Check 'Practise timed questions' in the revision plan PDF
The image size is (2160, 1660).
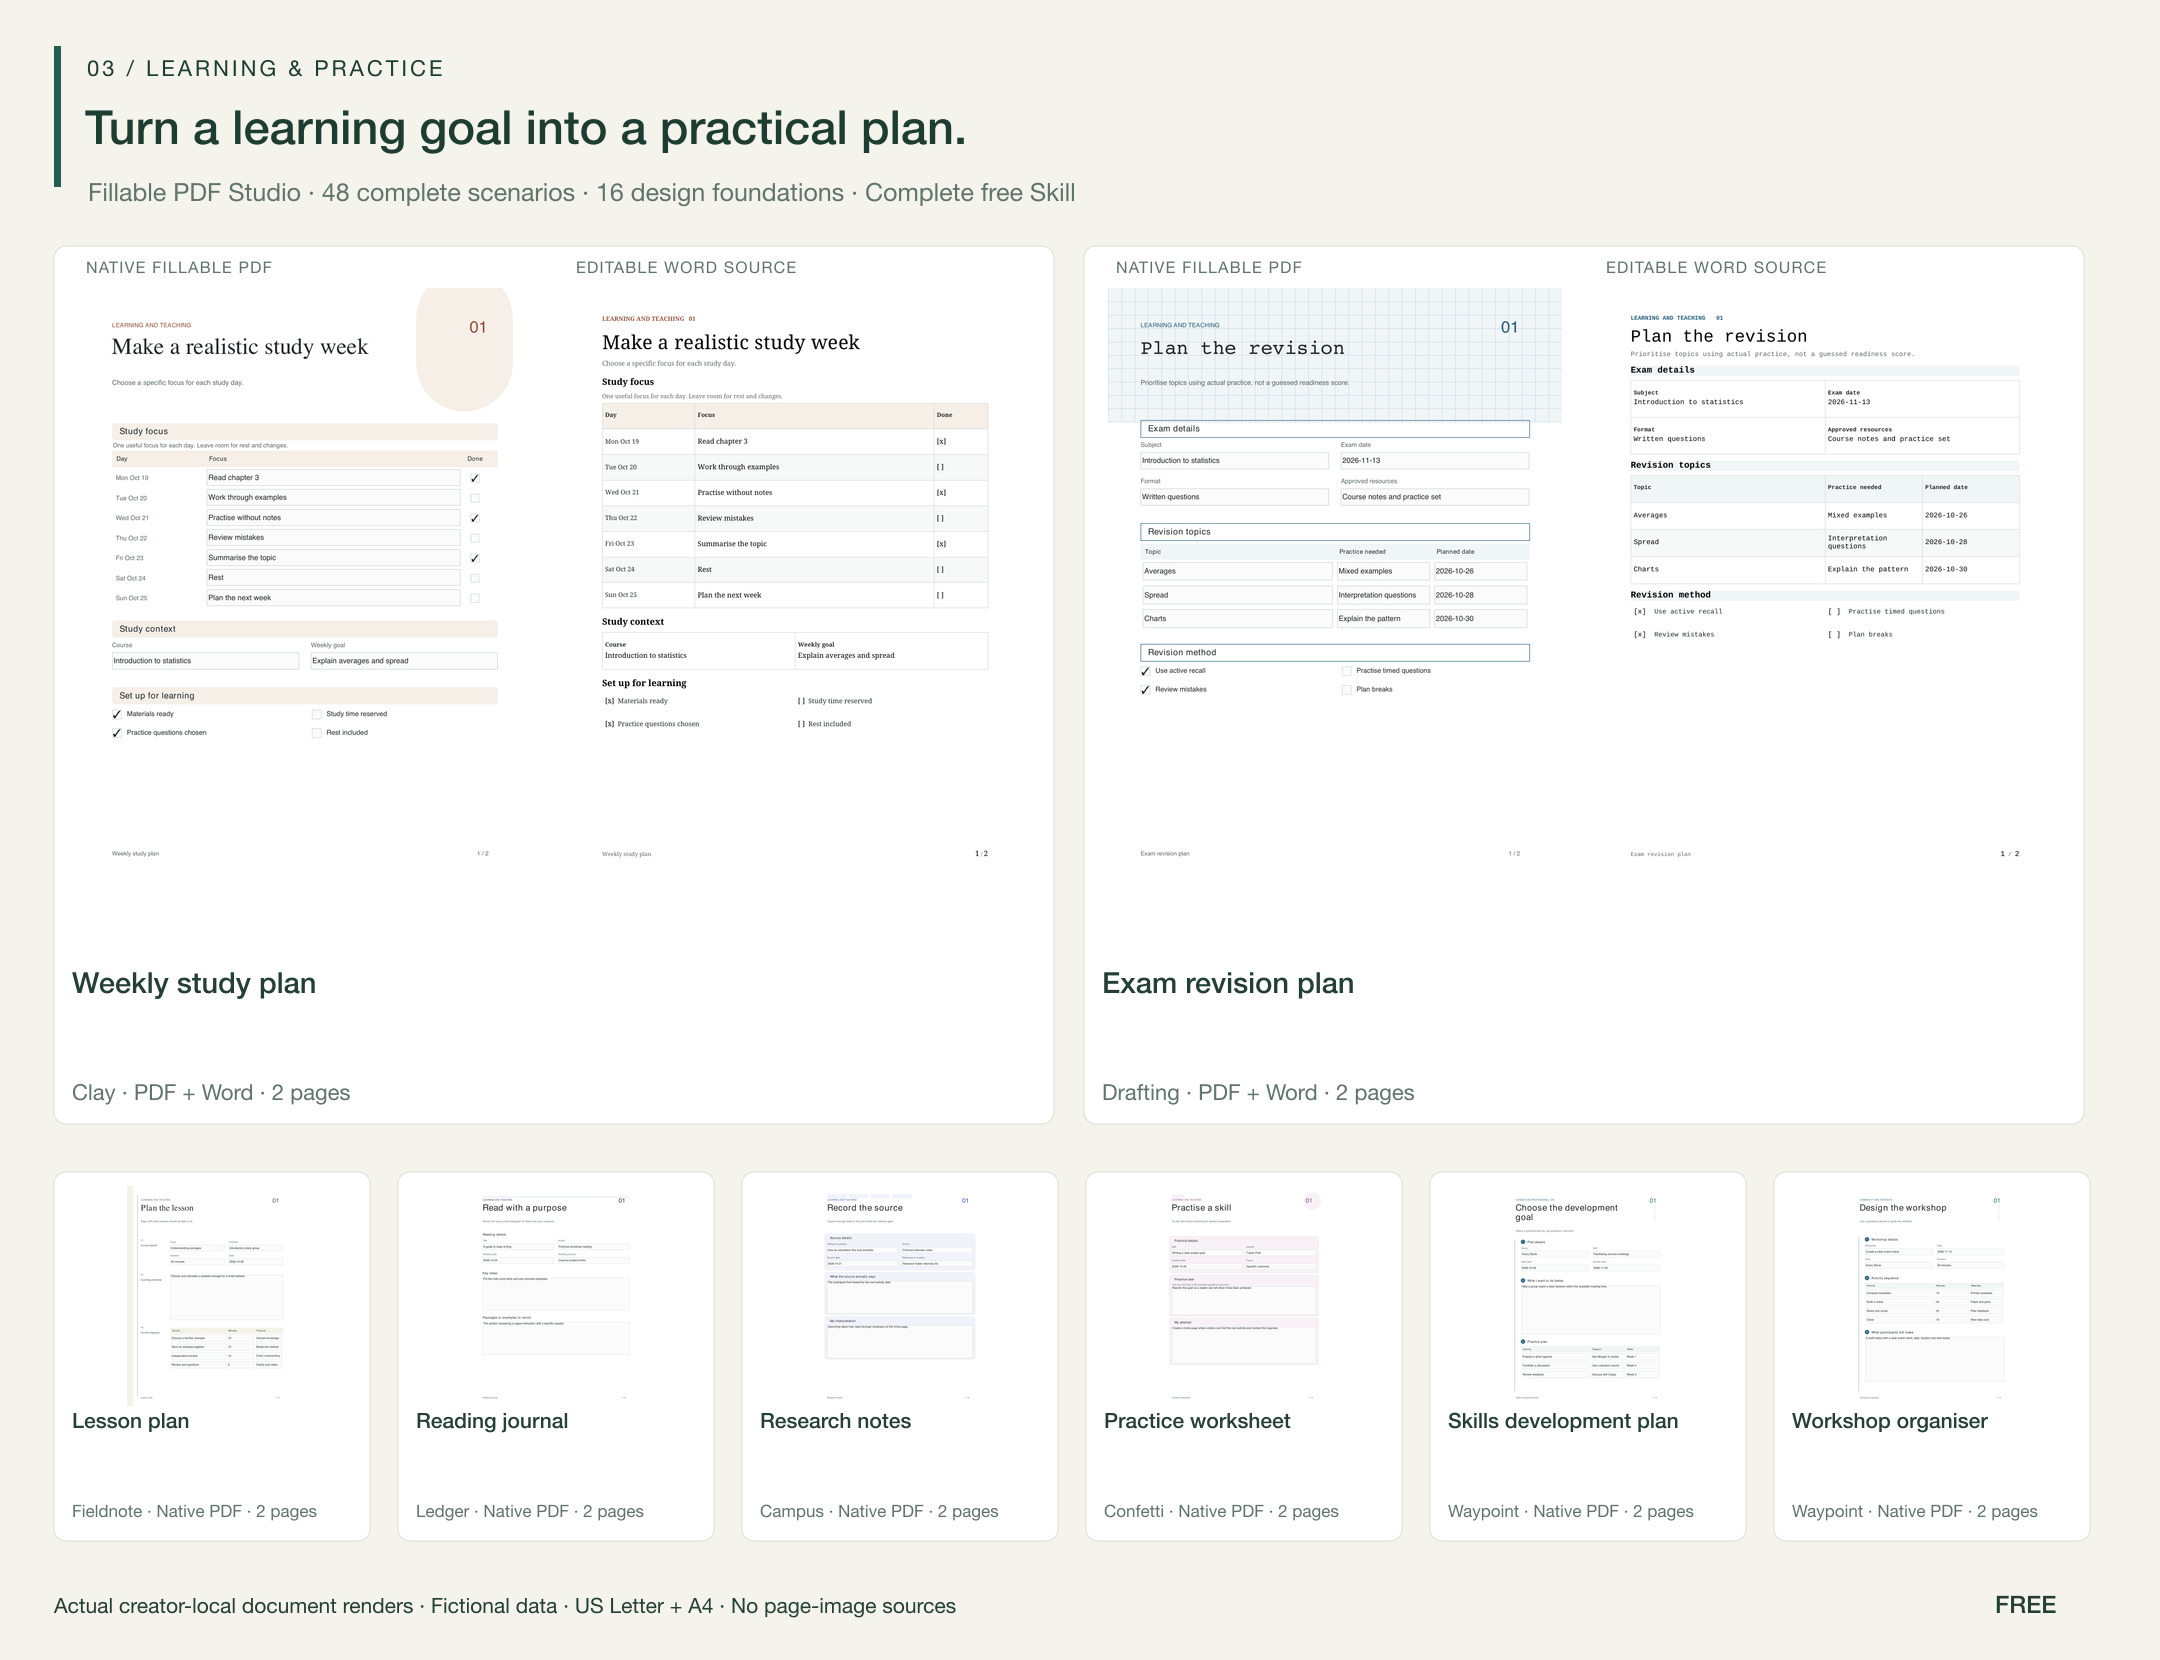point(1347,671)
